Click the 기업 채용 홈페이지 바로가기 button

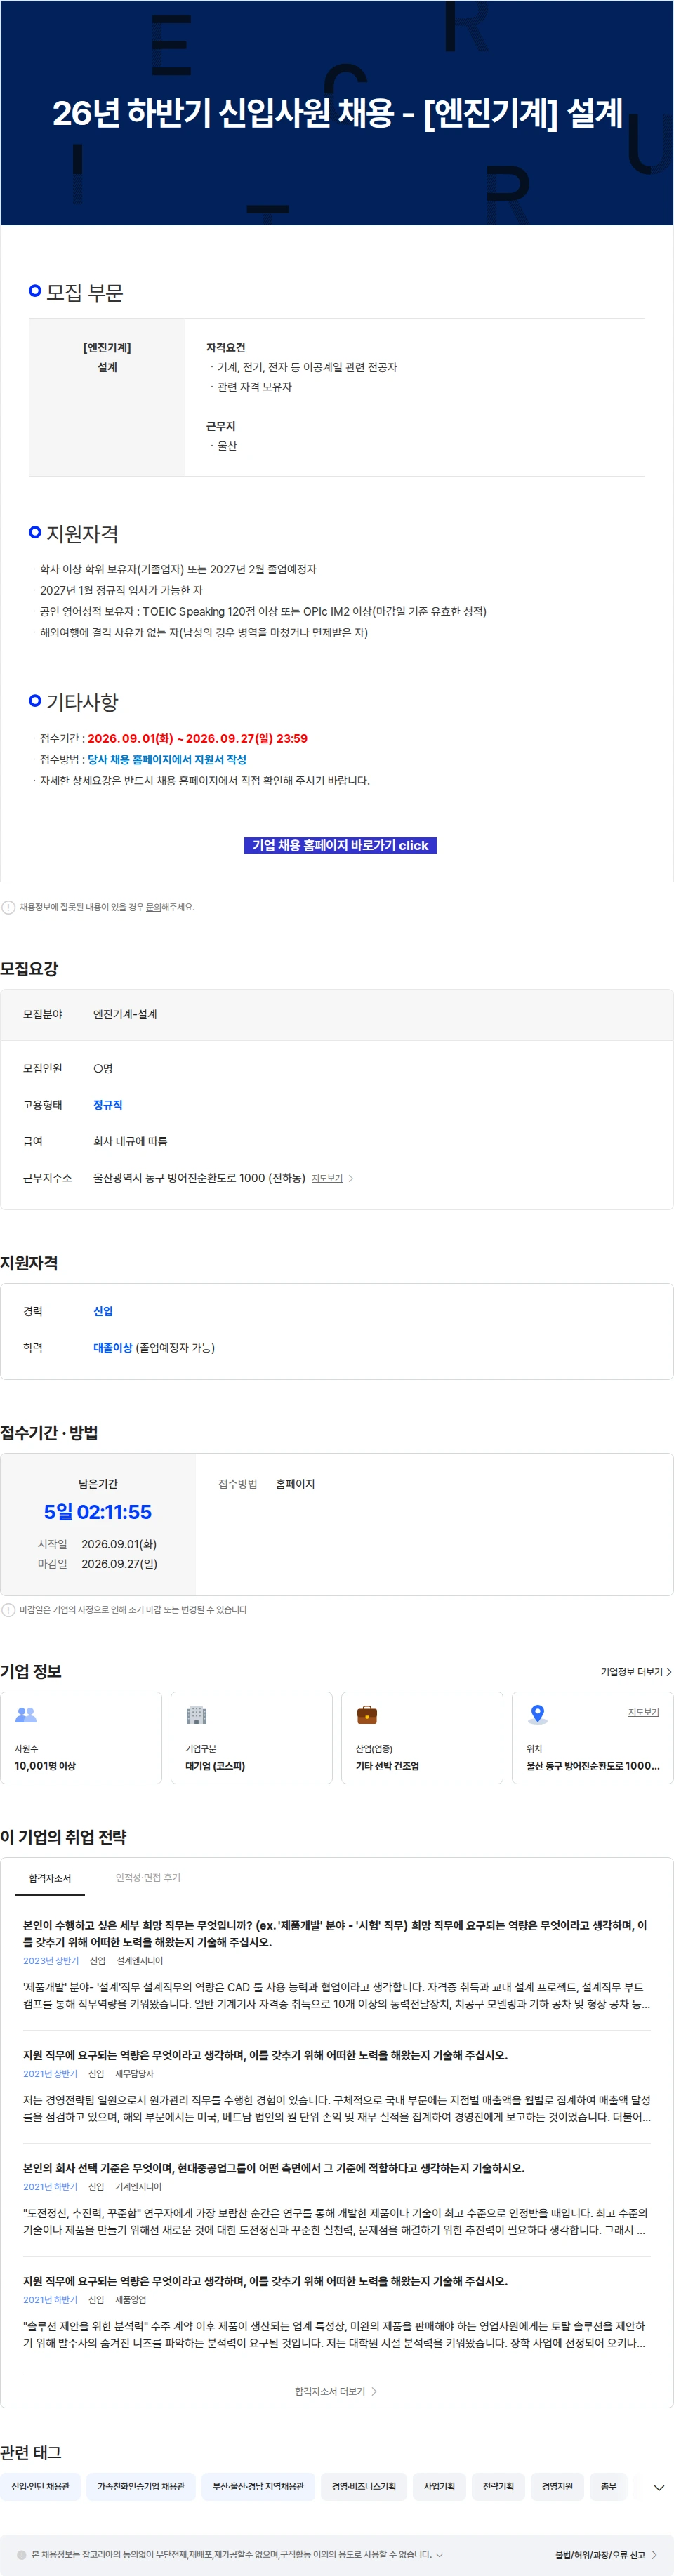[340, 845]
